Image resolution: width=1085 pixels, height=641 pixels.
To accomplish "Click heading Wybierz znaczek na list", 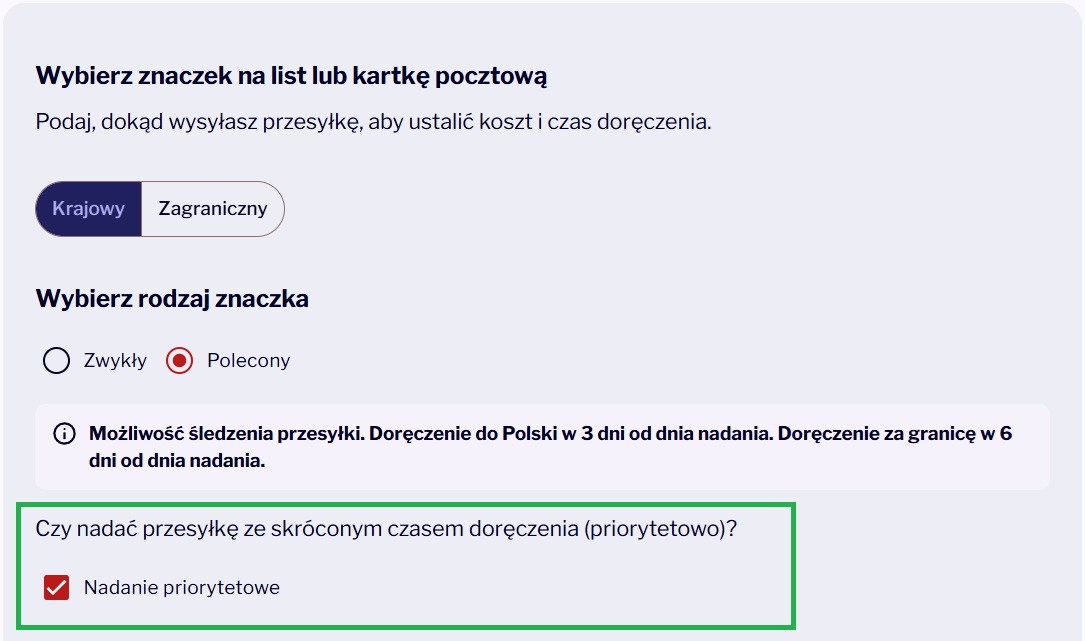I will [291, 76].
